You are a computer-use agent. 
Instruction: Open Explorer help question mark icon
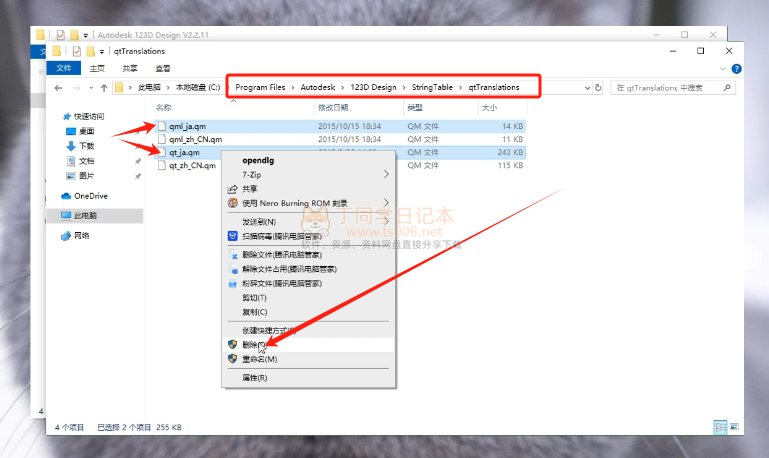(736, 69)
